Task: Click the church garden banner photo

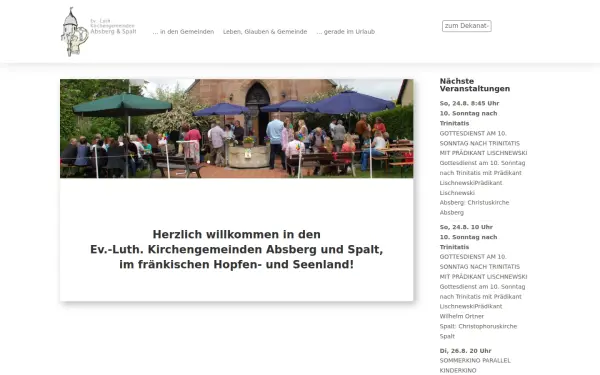Action: click(236, 129)
